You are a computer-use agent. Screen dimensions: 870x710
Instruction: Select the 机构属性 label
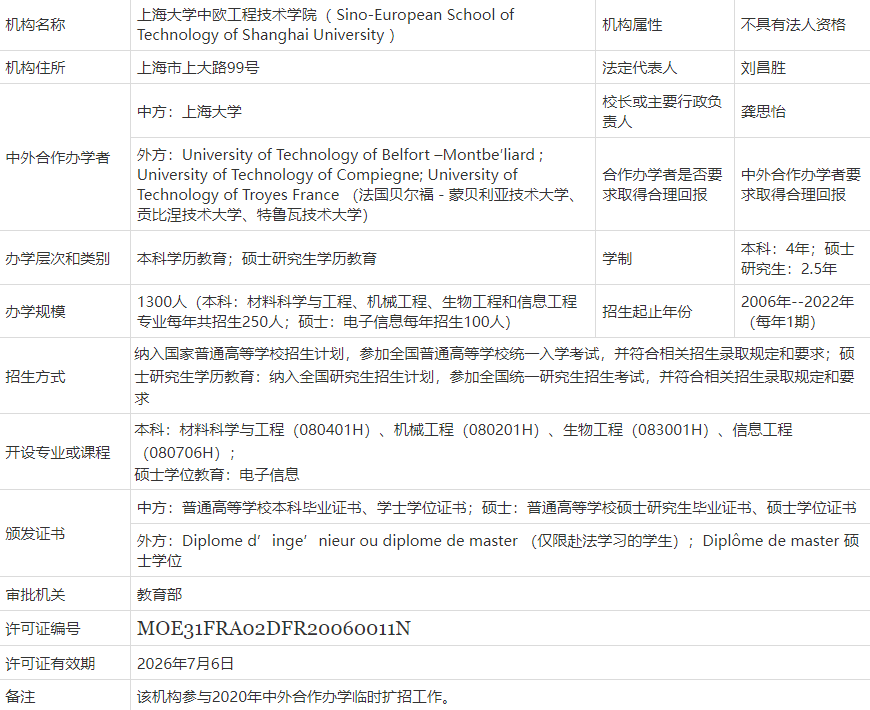632,25
